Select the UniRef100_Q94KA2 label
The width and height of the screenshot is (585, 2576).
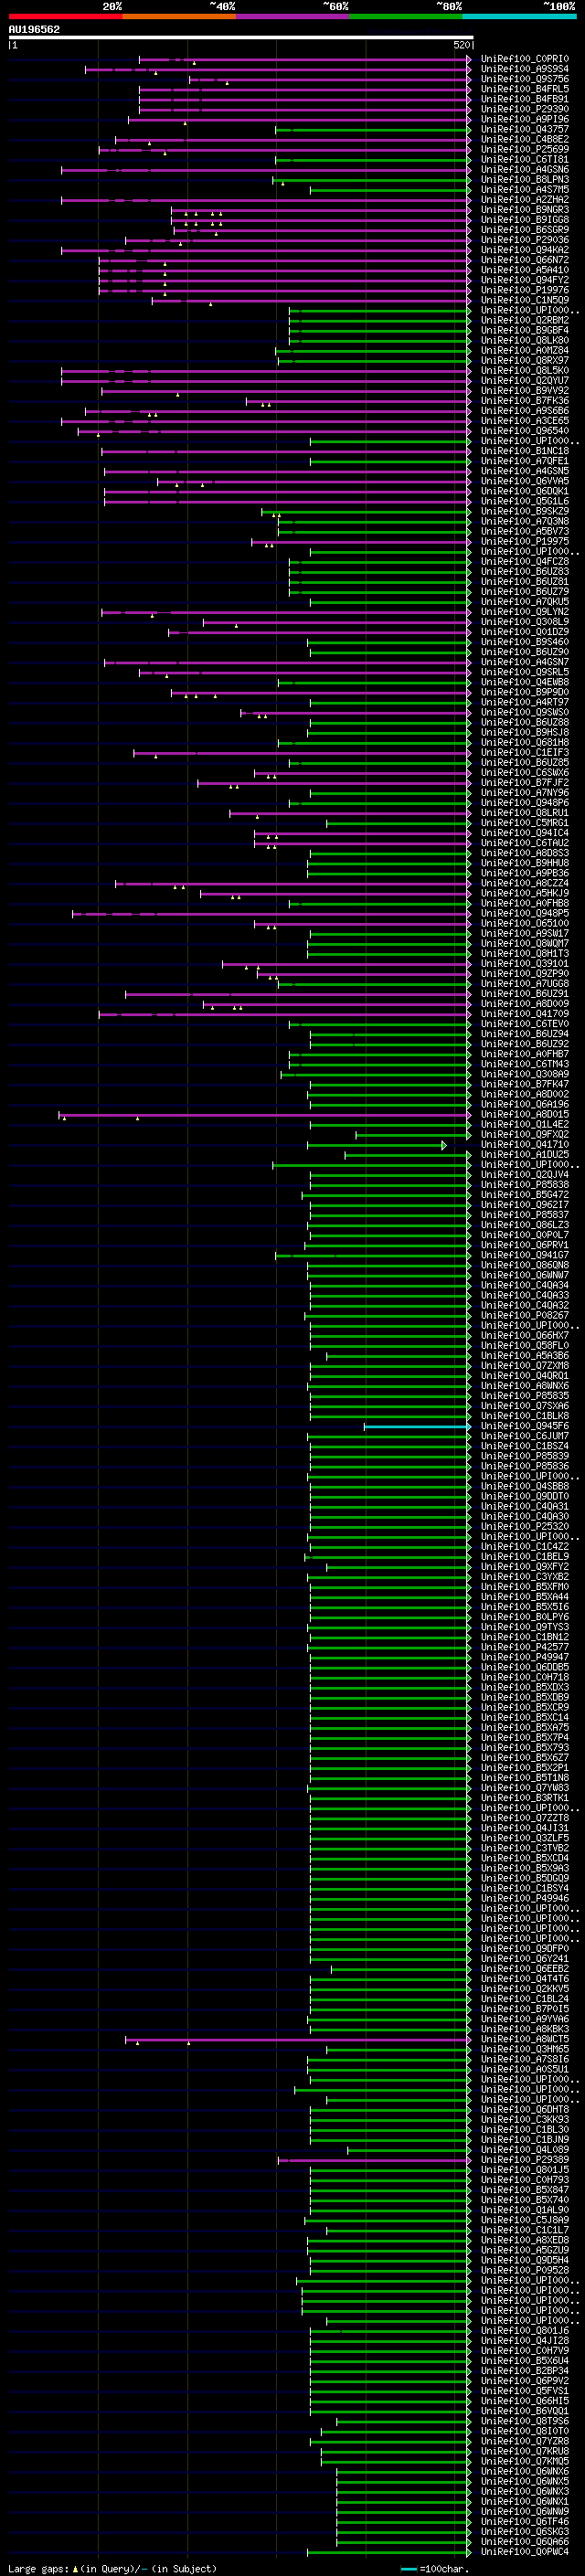525,250
